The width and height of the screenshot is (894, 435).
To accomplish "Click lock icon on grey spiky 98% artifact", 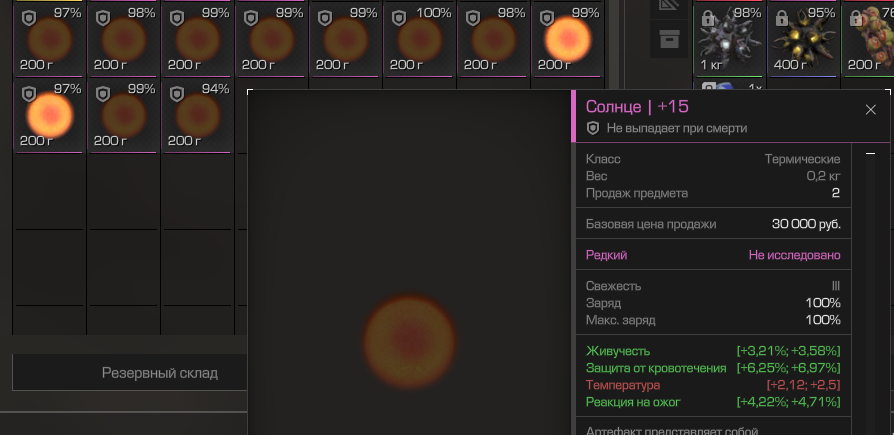I will [x=708, y=19].
